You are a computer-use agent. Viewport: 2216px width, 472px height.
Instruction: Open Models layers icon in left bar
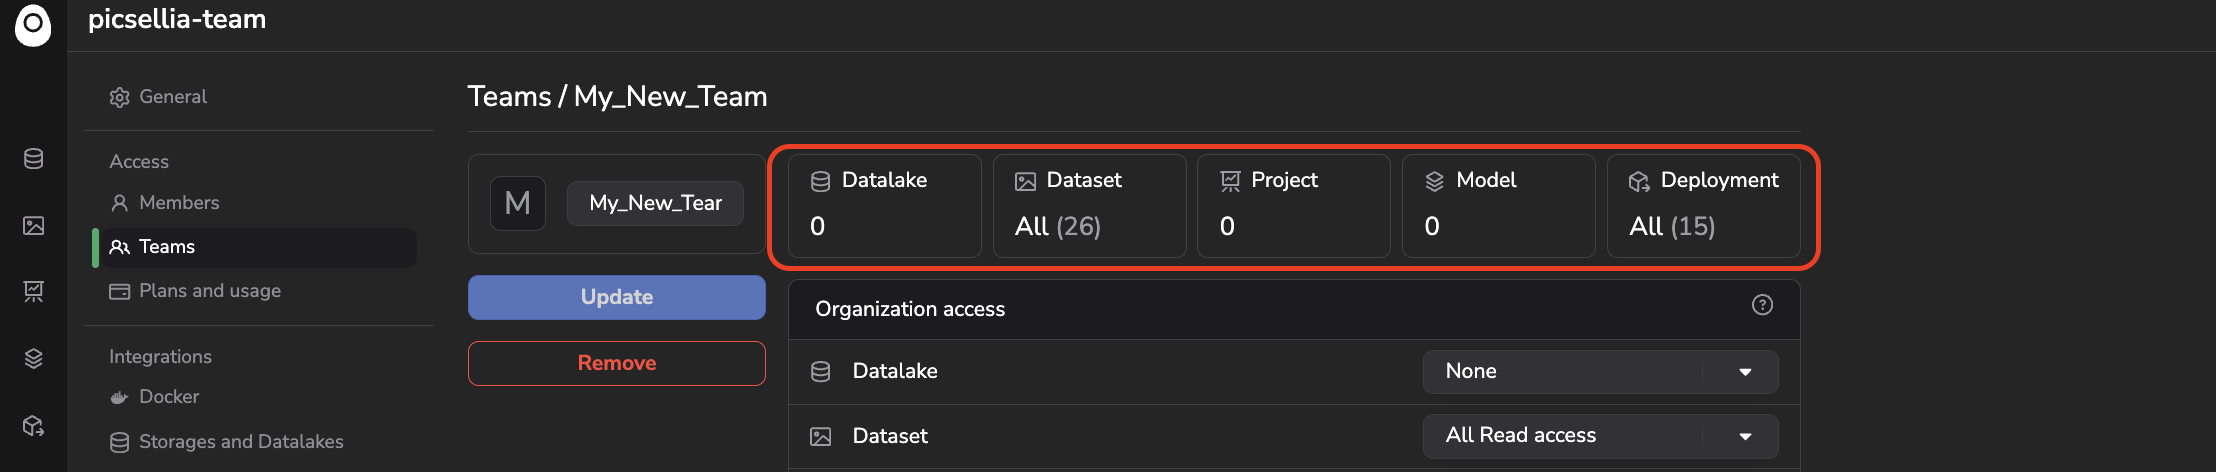(33, 358)
